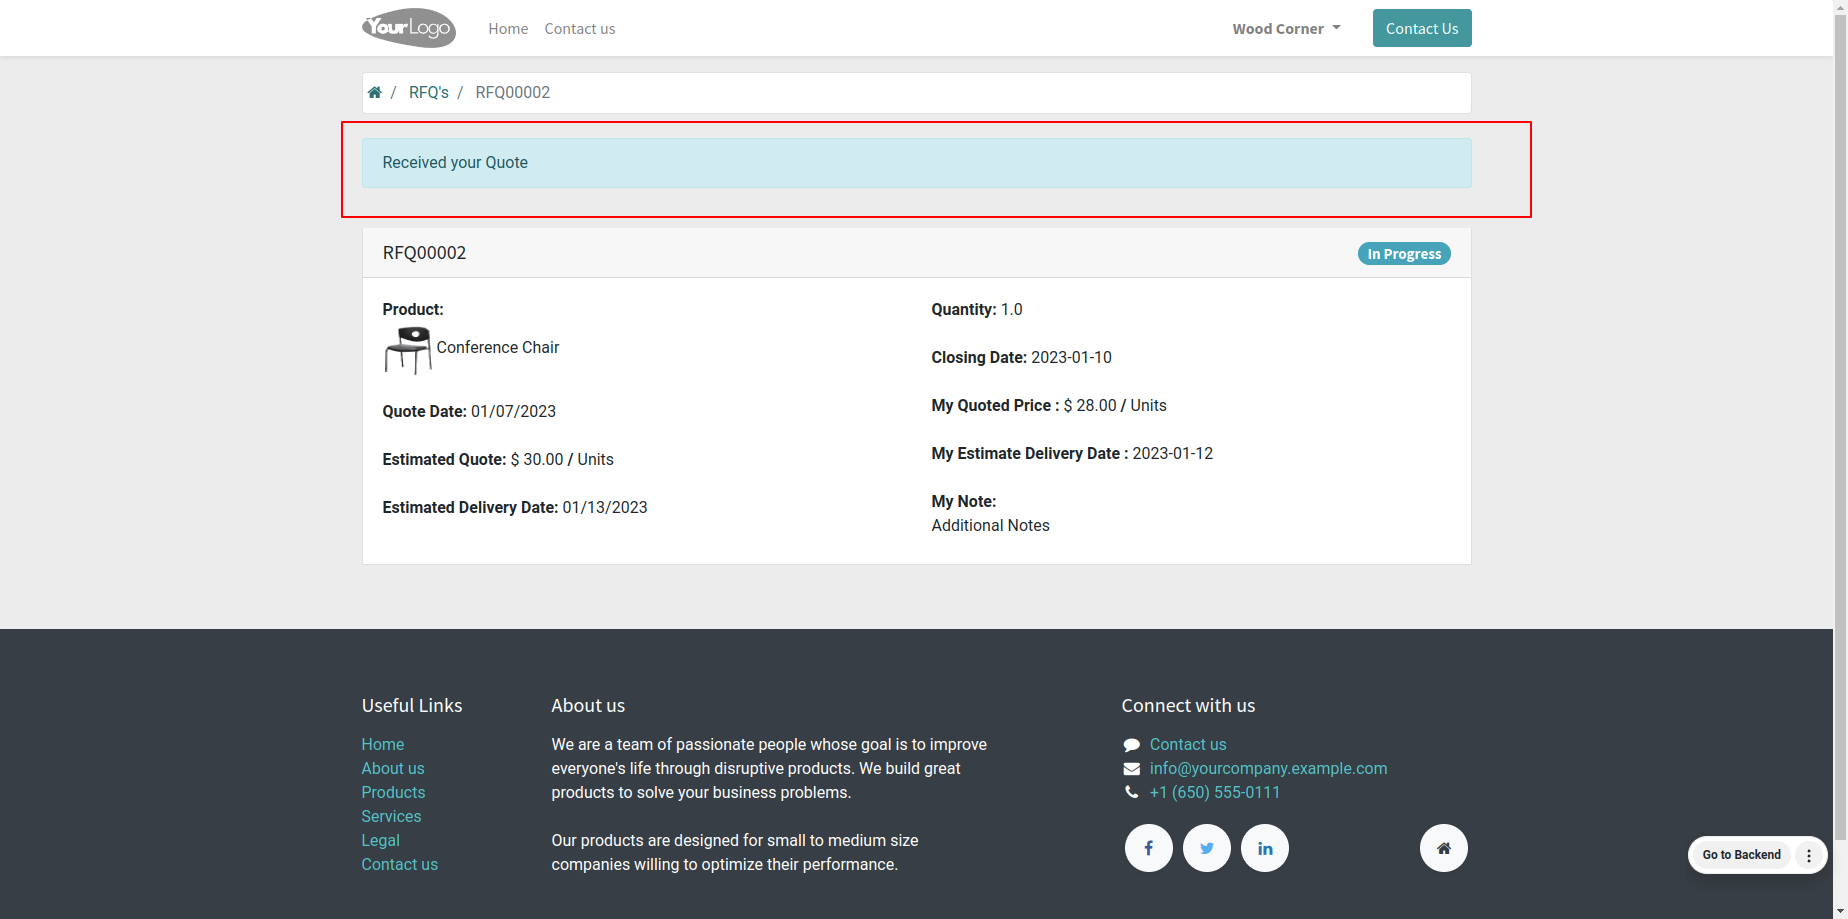The height and width of the screenshot is (919, 1848).
Task: Expand the Wood Corner user dropdown
Action: pos(1287,29)
